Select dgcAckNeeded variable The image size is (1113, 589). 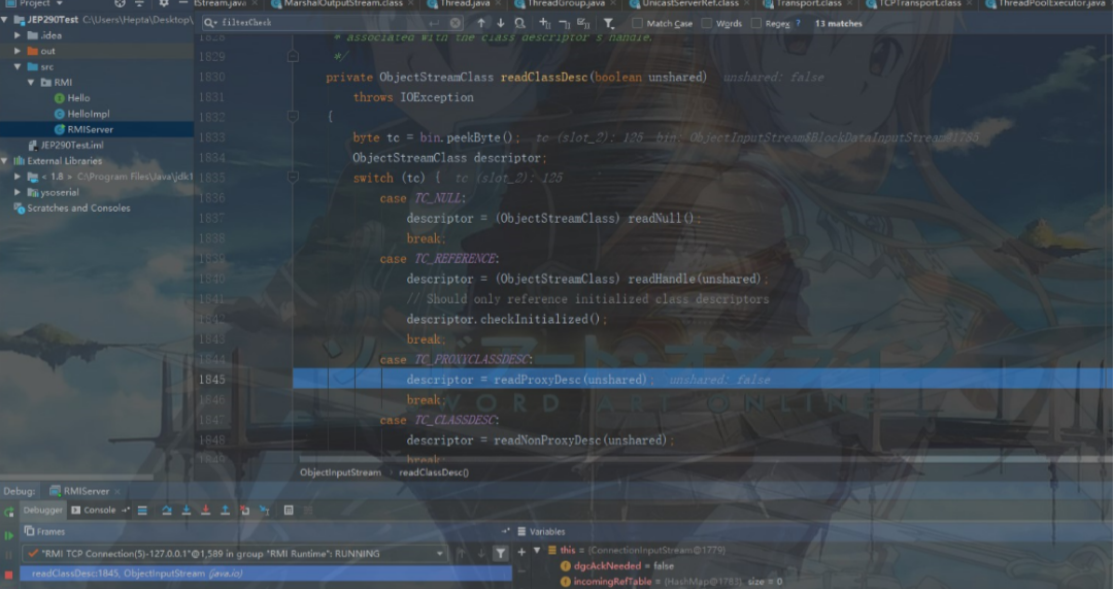[617, 566]
